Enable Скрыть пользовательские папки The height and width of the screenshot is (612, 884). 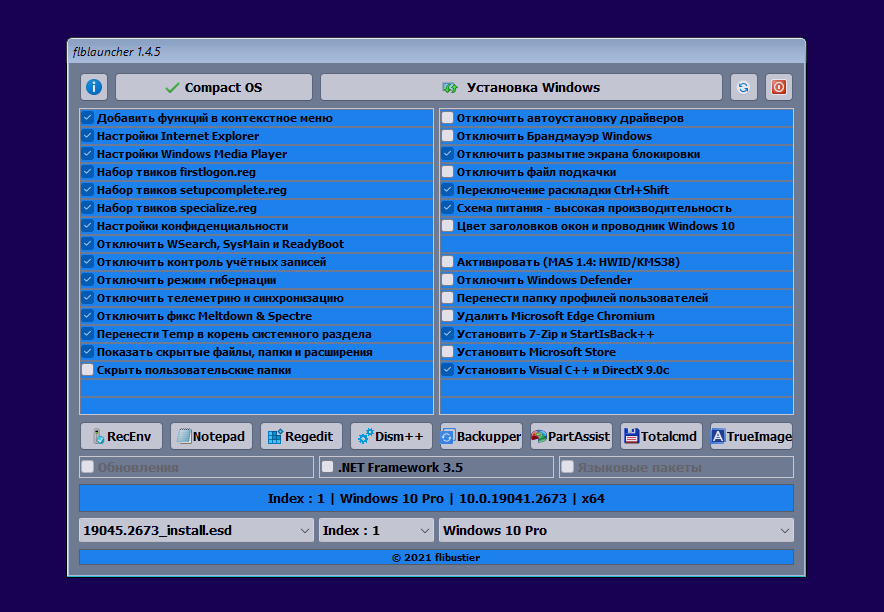click(87, 370)
